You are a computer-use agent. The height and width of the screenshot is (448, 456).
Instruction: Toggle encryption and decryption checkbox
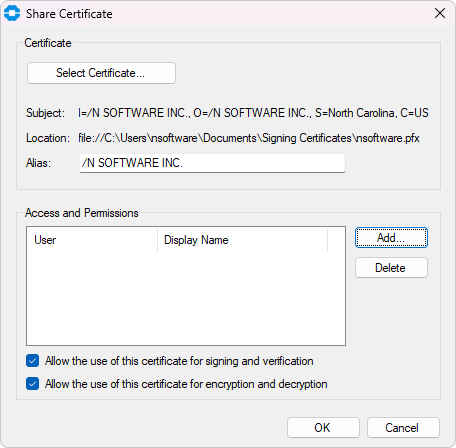click(x=33, y=384)
